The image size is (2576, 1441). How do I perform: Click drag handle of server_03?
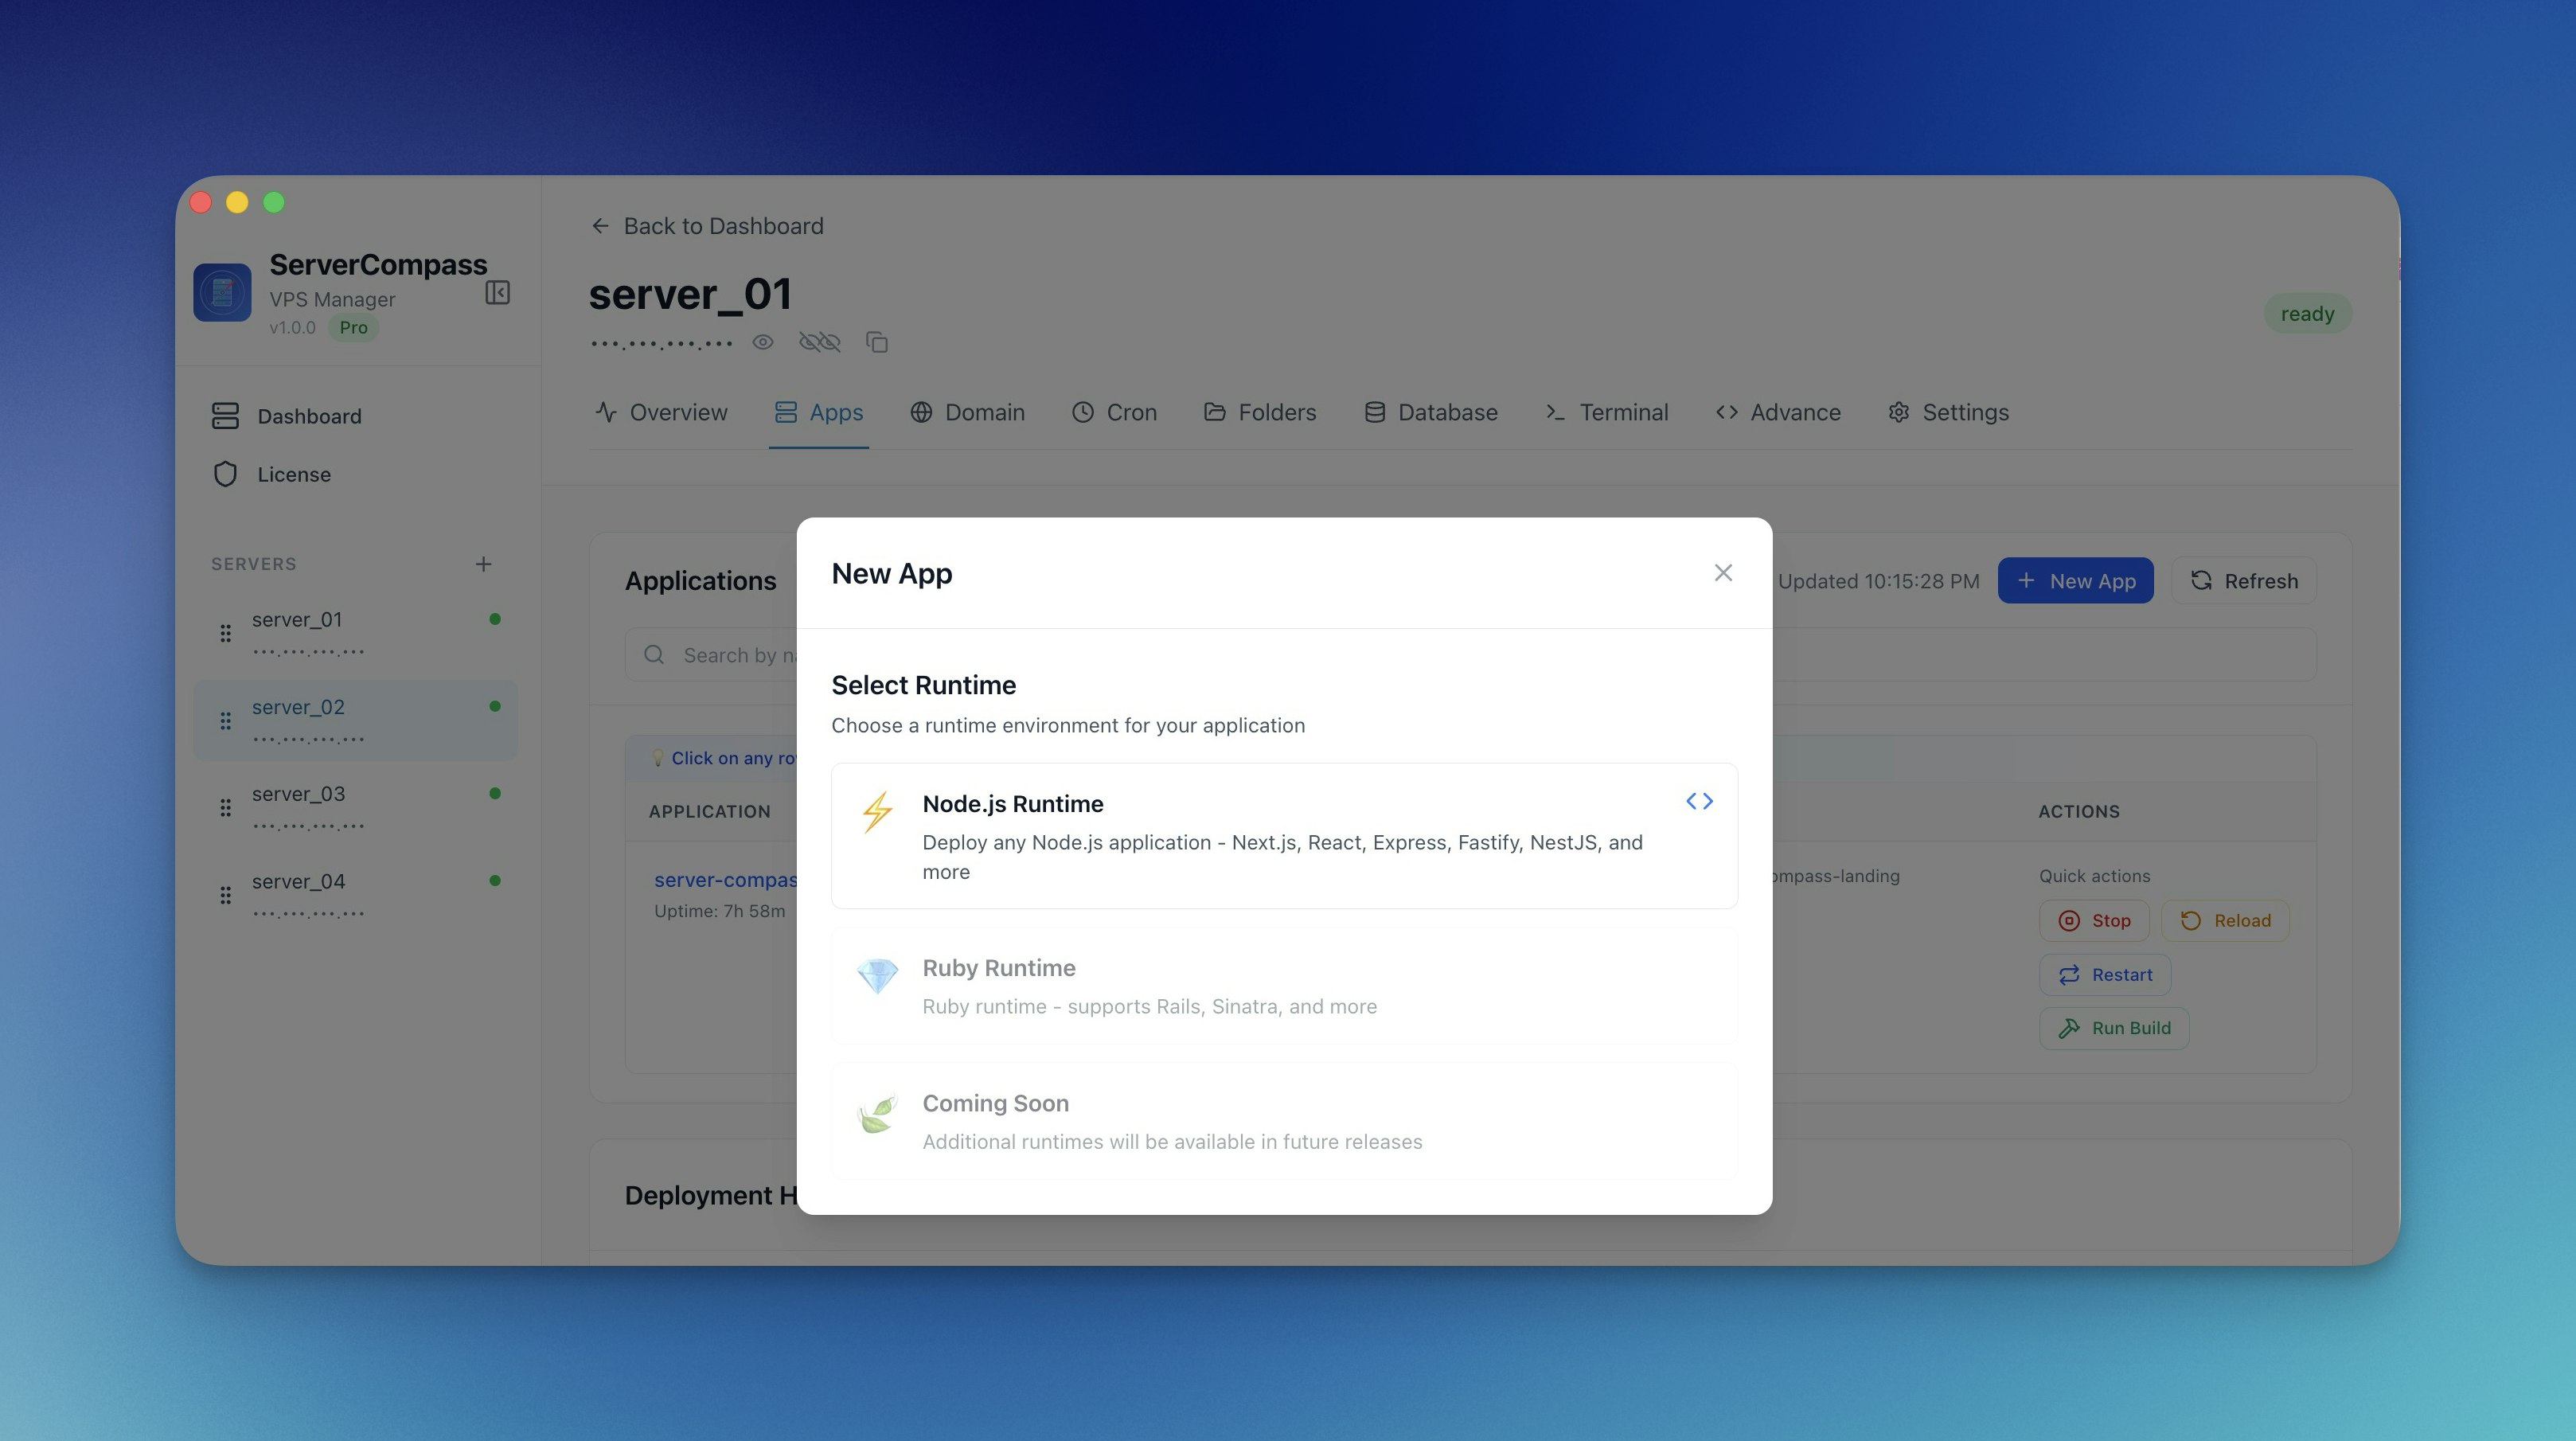pos(226,807)
